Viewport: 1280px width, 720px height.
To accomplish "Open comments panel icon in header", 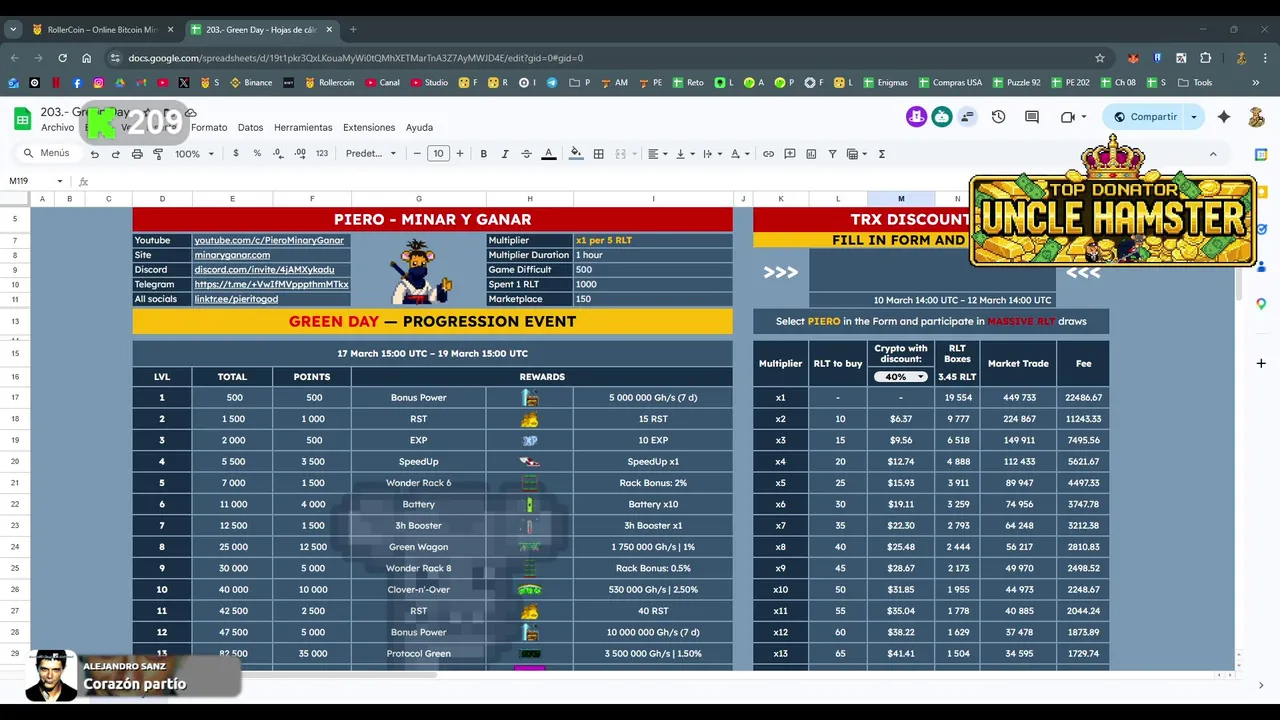I will click(1032, 117).
